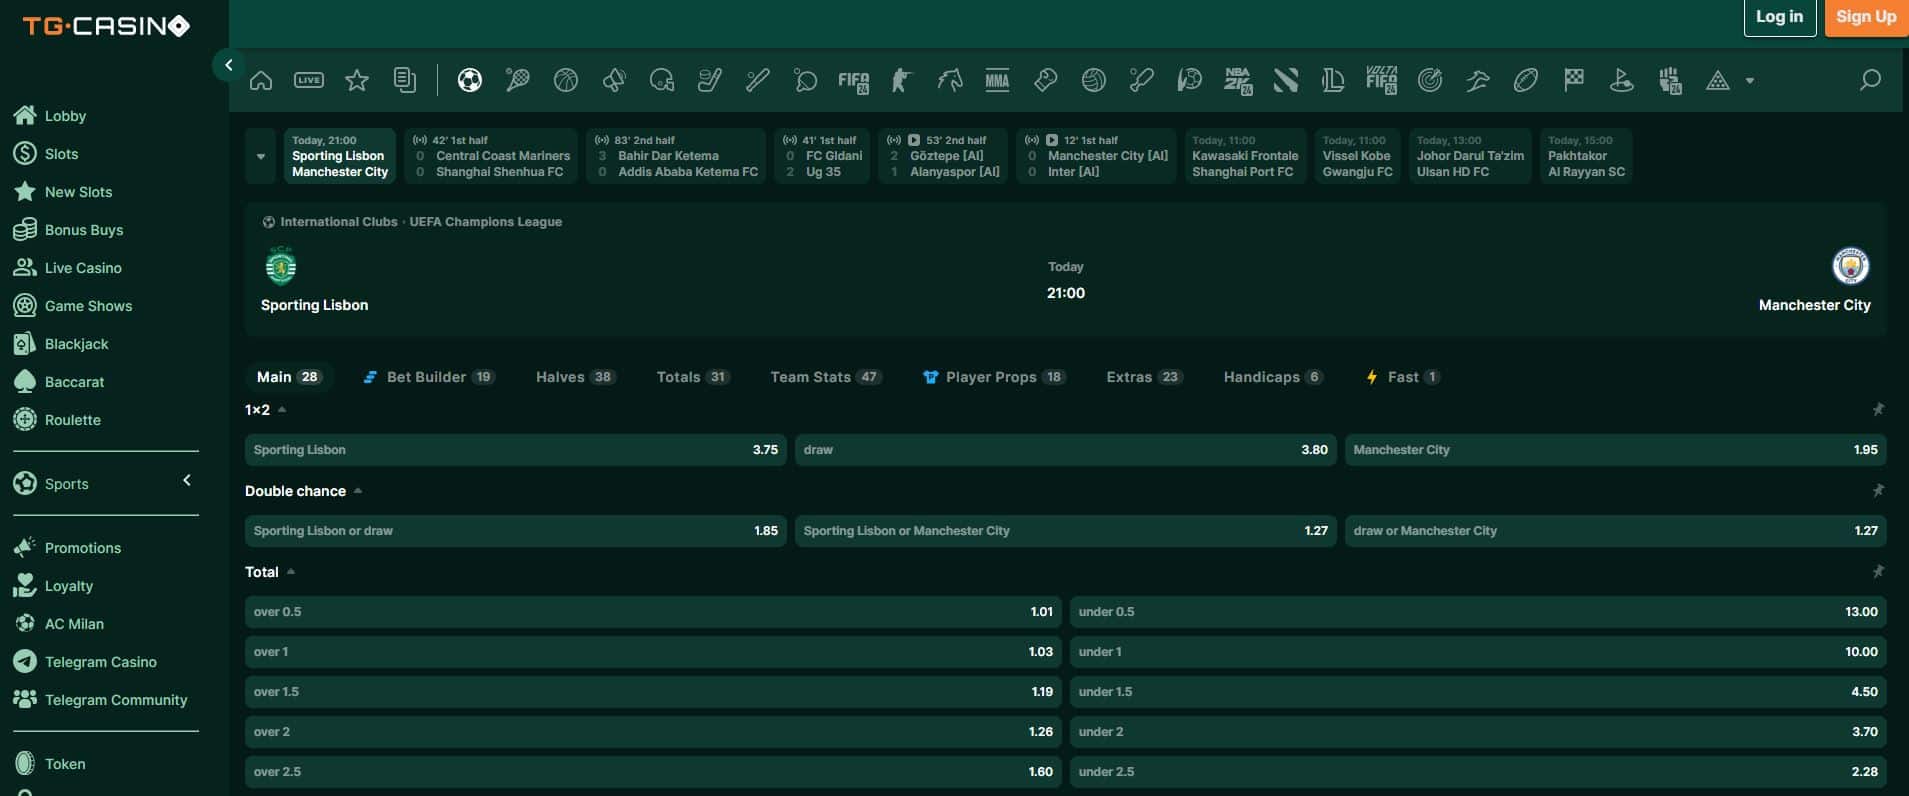Screen dimensions: 1909x796
Task: Select the NBA 2K esports icon
Action: pos(1238,81)
